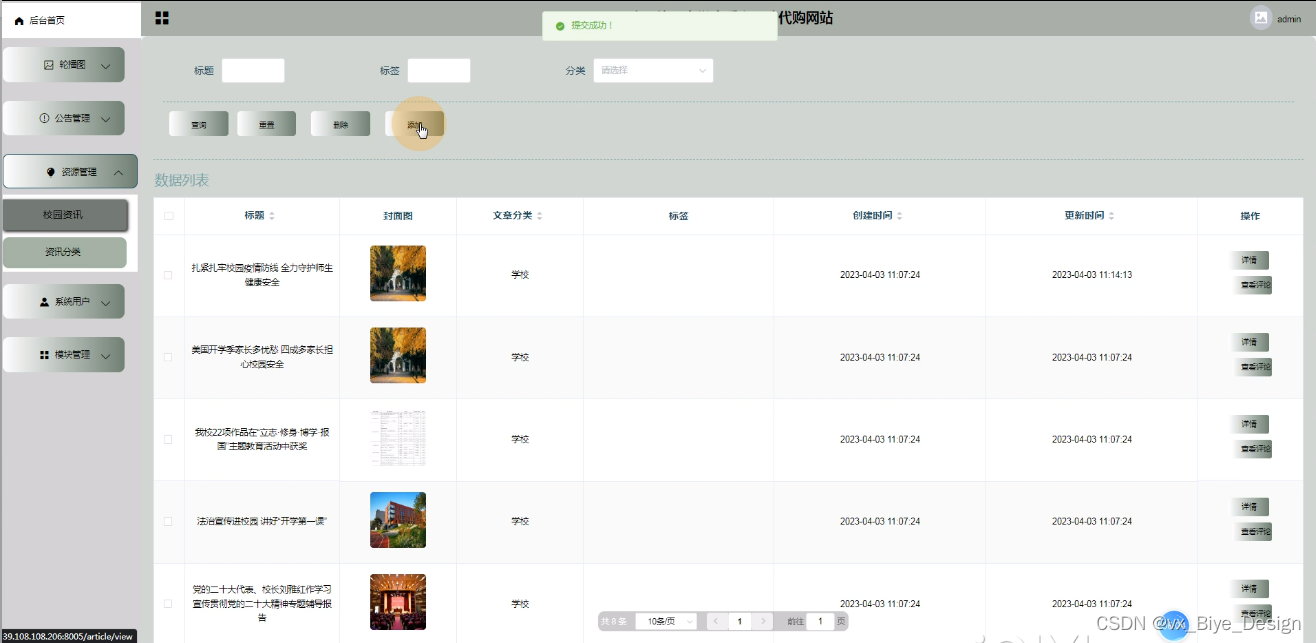Sort the table by 标题 column

click(x=271, y=216)
